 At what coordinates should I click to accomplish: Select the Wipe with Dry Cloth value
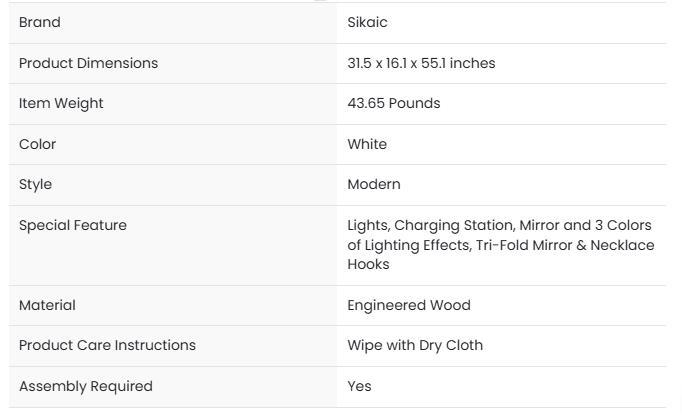click(415, 345)
